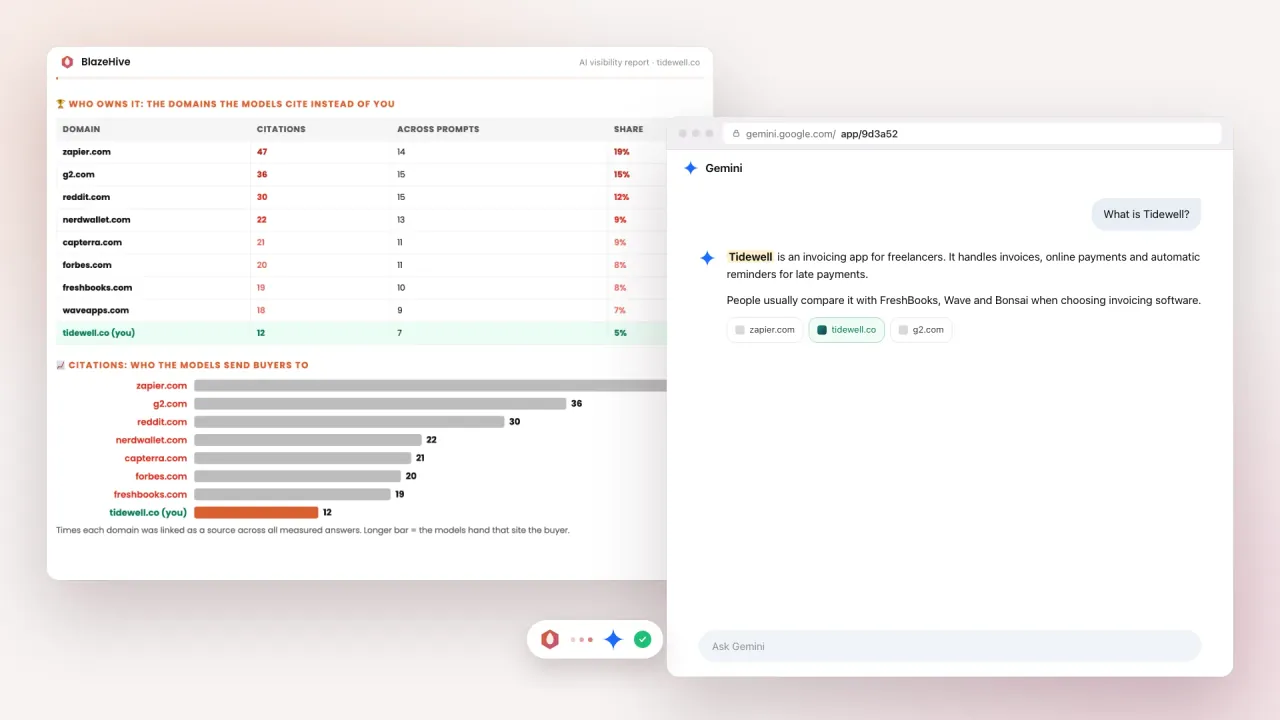Click the Gemini title text in the chat window
Screen dimensions: 1280x720
tap(724, 168)
